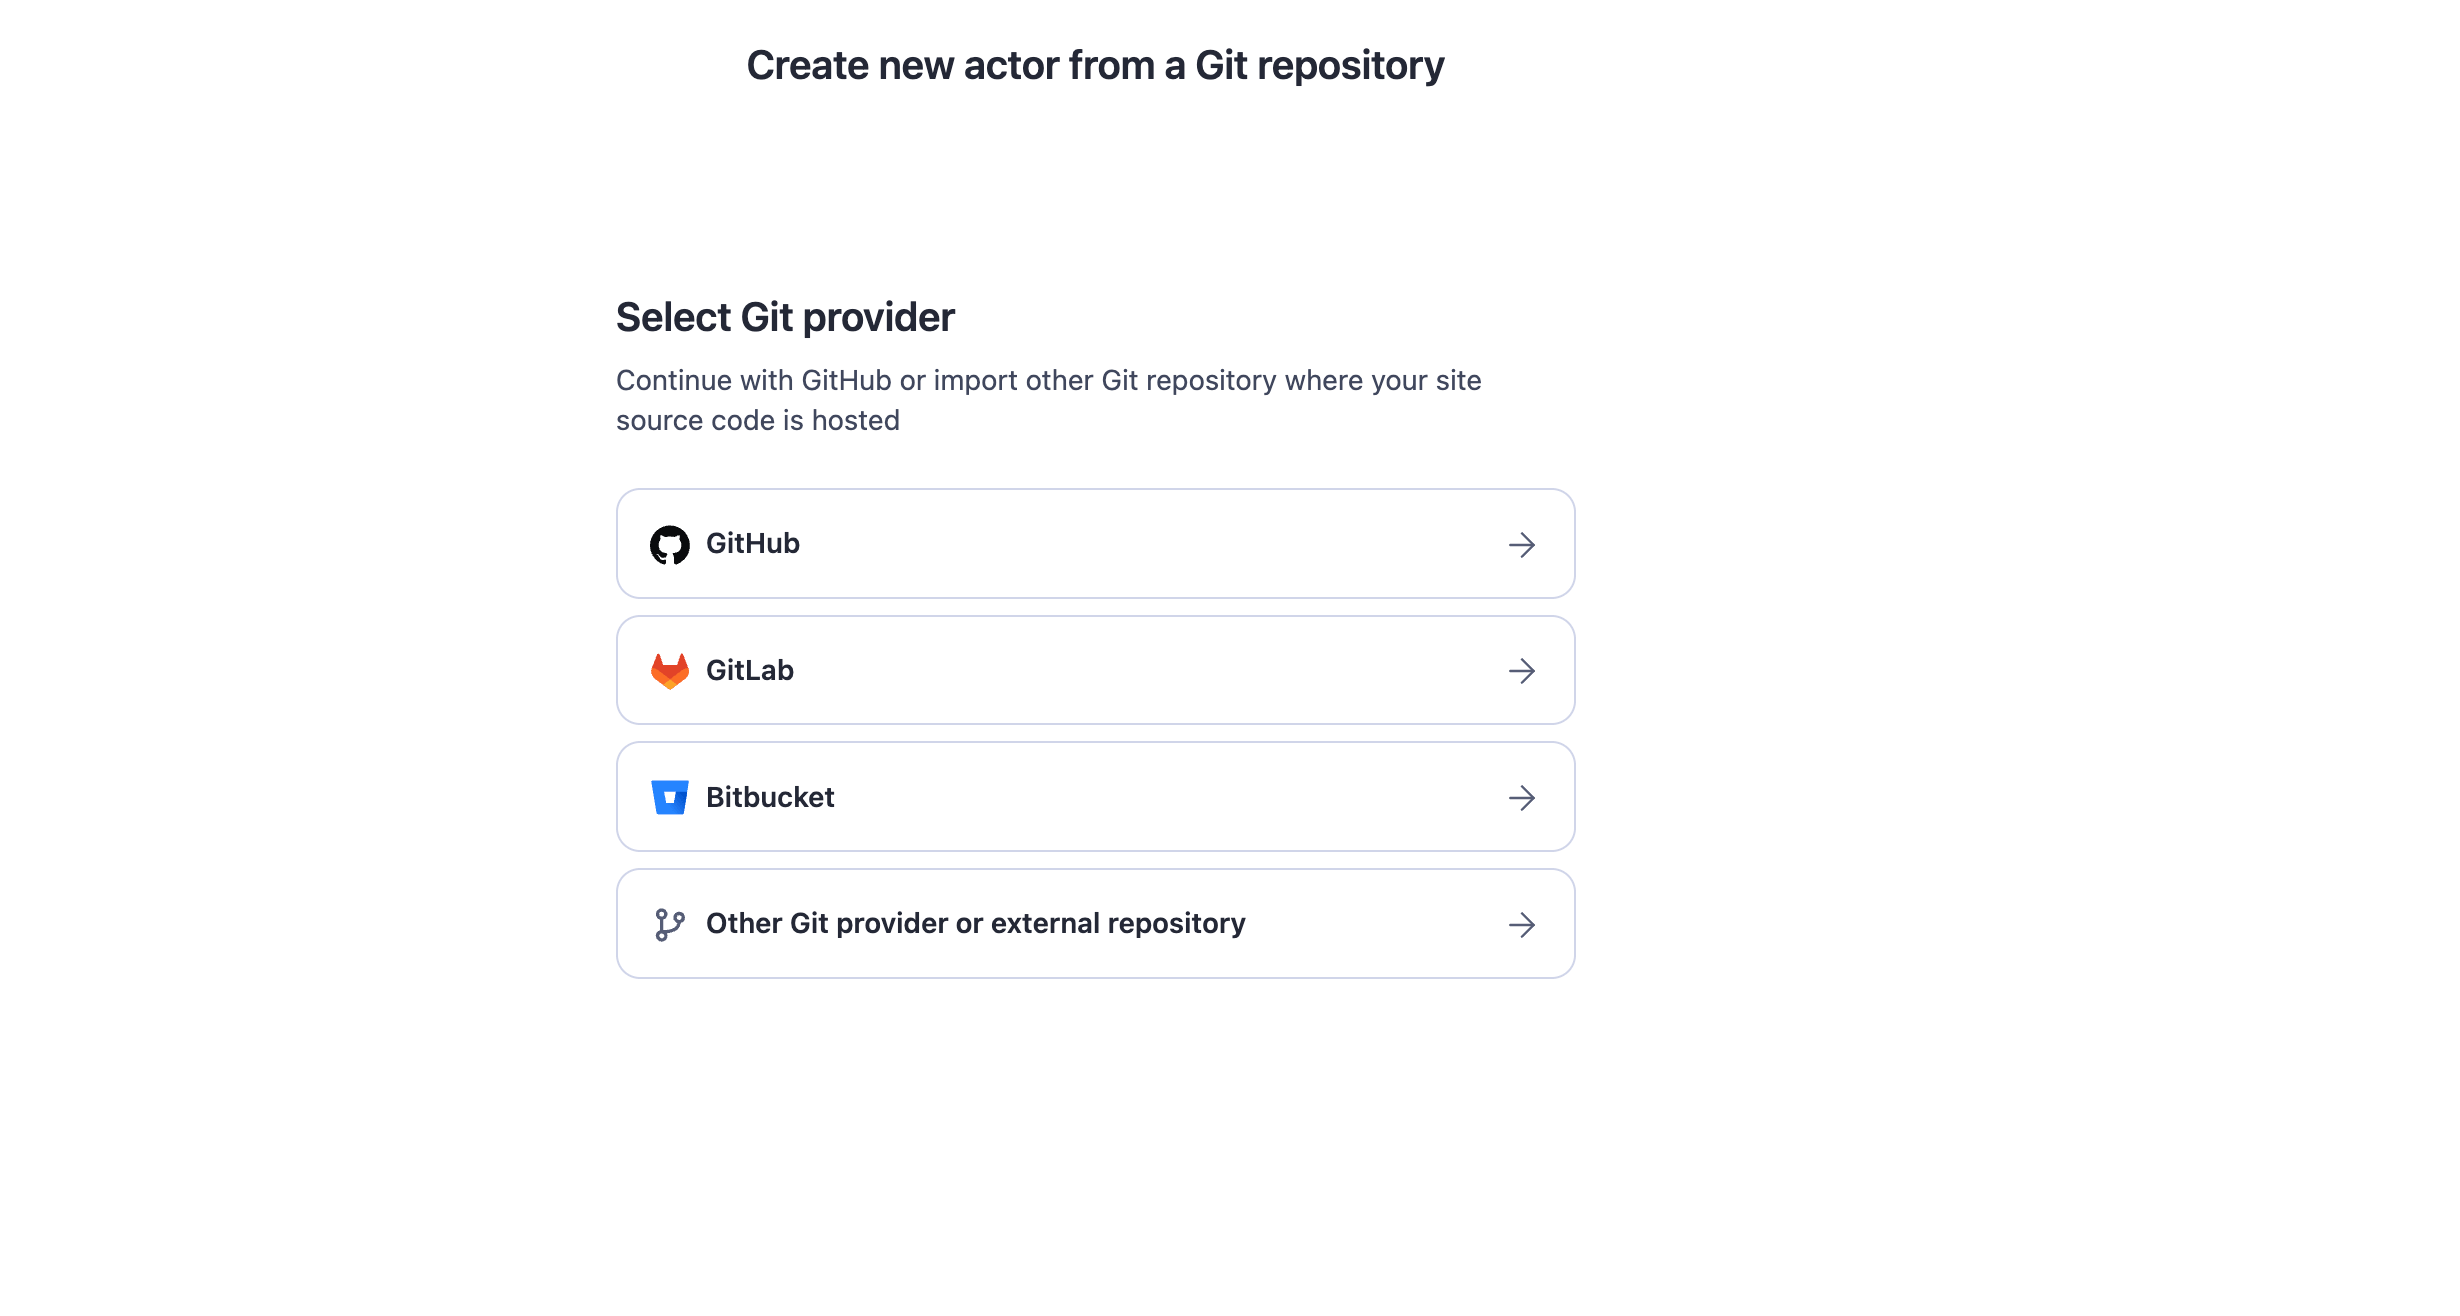Choose Bitbucket to import your repository
Image resolution: width=2460 pixels, height=1316 pixels.
point(1095,796)
